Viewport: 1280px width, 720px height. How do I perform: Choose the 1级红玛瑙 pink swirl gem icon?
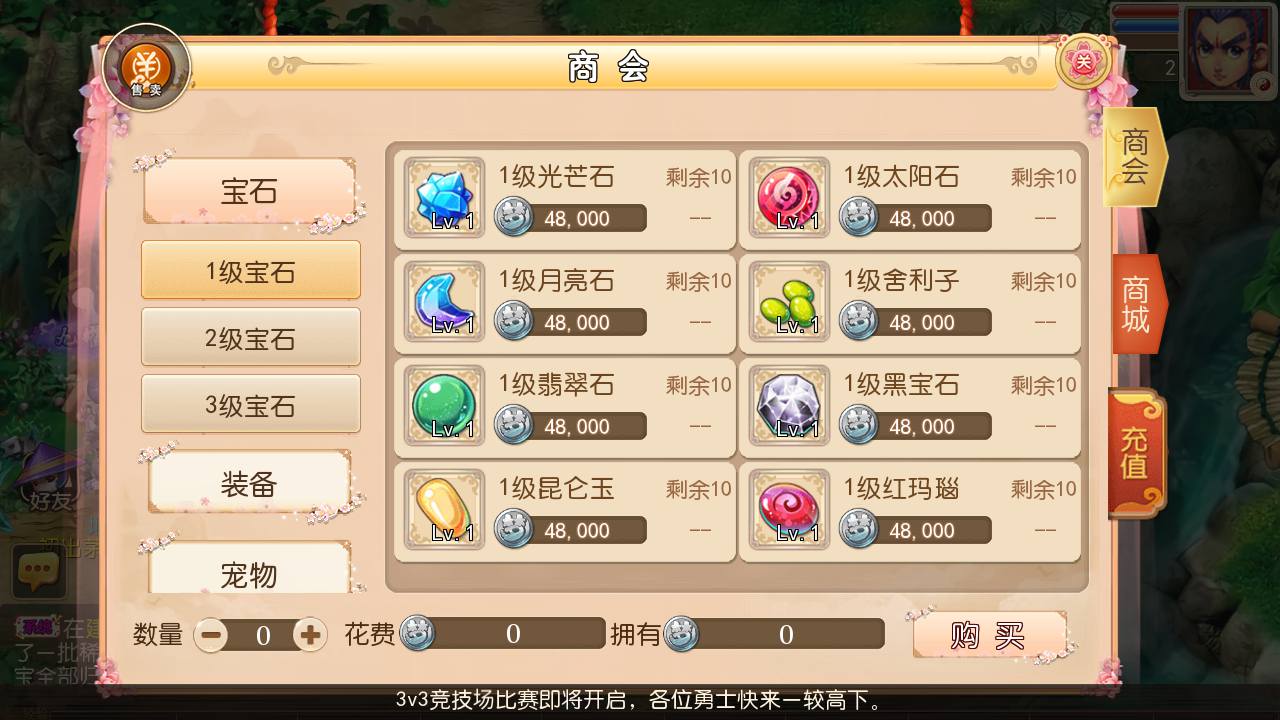pyautogui.click(x=789, y=510)
